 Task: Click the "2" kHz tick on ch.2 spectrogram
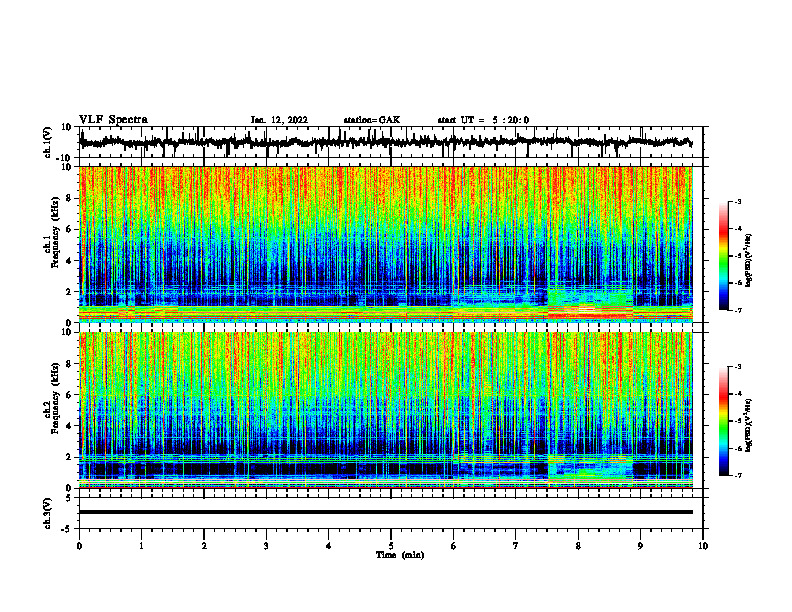[x=69, y=457]
